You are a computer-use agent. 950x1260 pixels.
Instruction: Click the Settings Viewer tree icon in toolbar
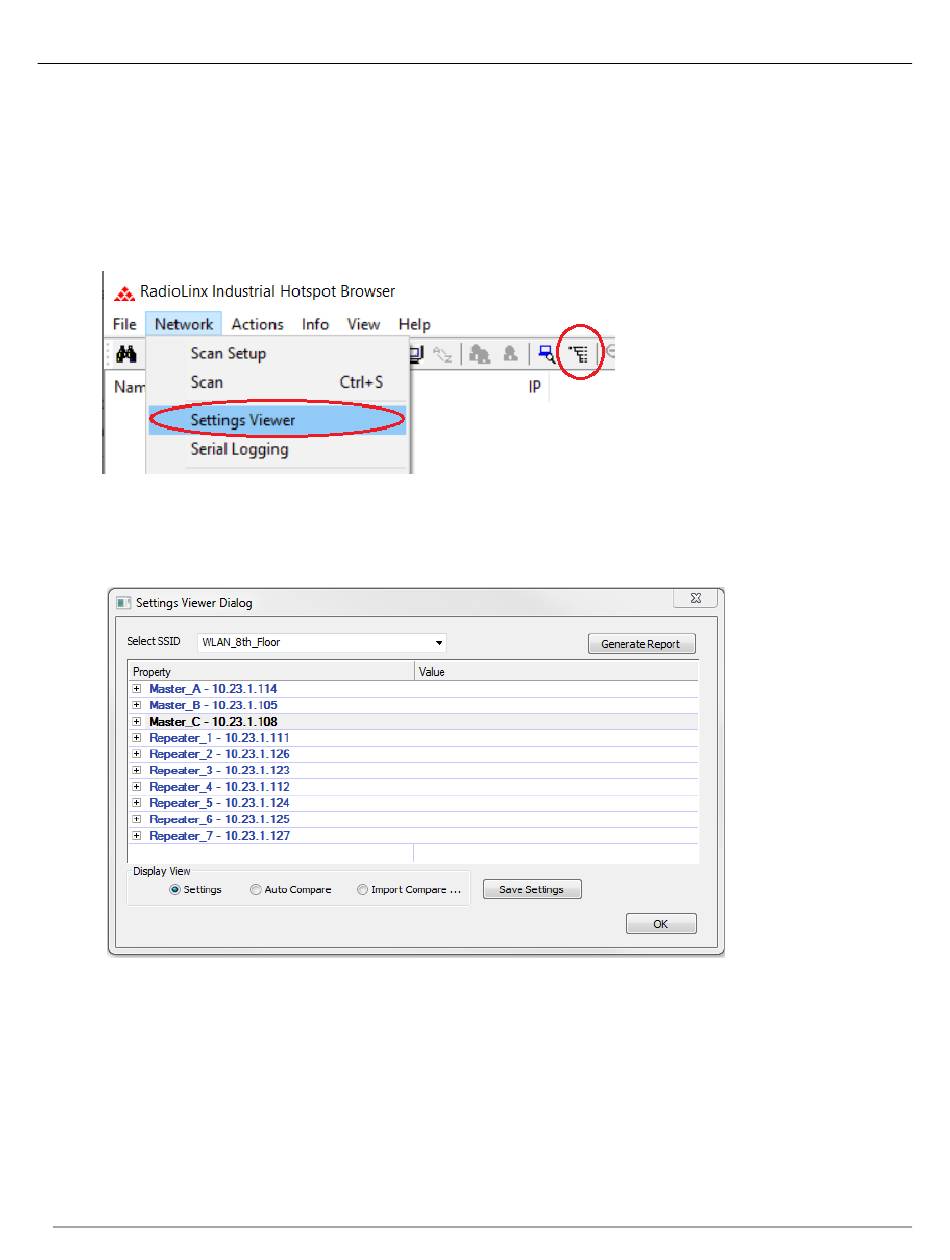pyautogui.click(x=579, y=353)
